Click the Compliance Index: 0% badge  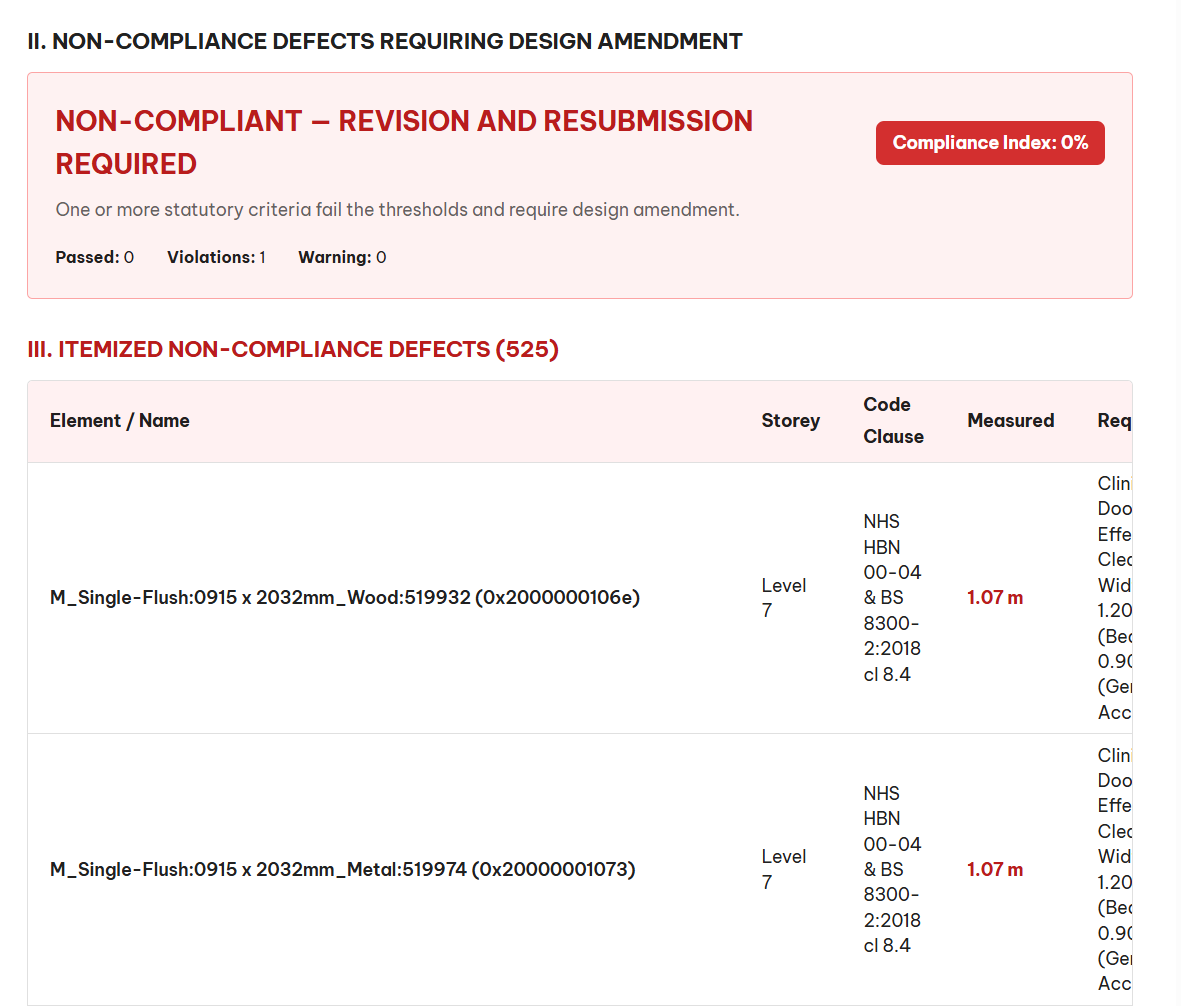point(990,142)
